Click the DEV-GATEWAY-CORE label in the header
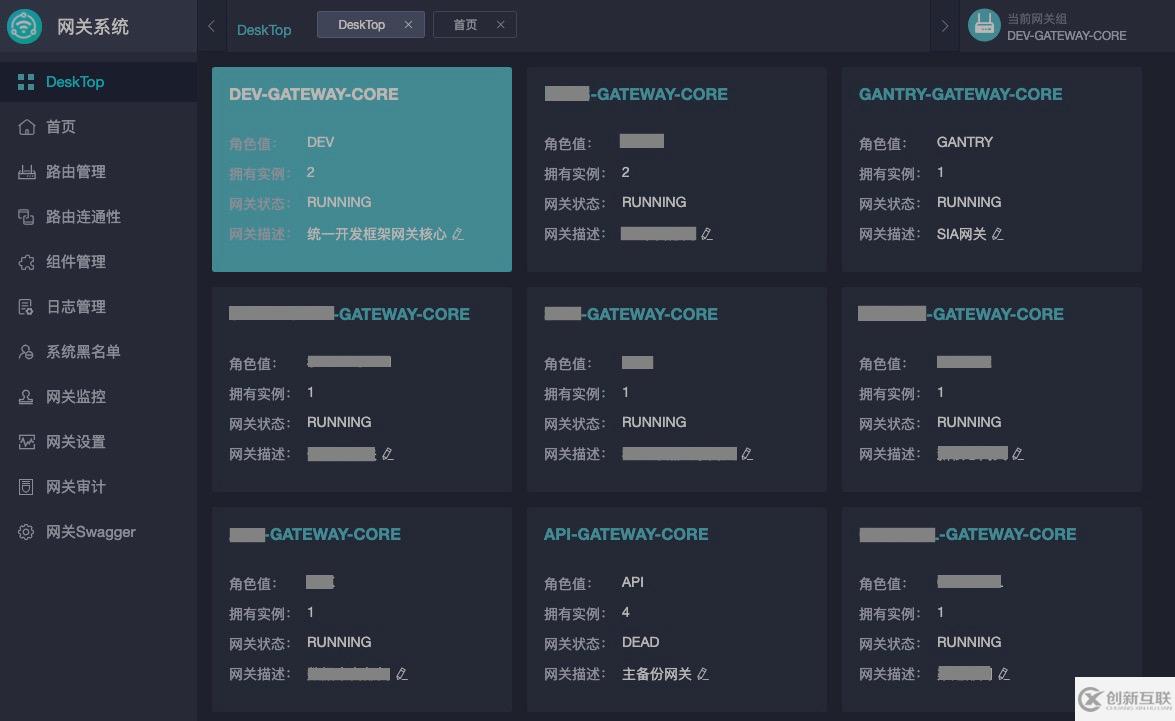Image resolution: width=1175 pixels, height=721 pixels. click(1066, 36)
